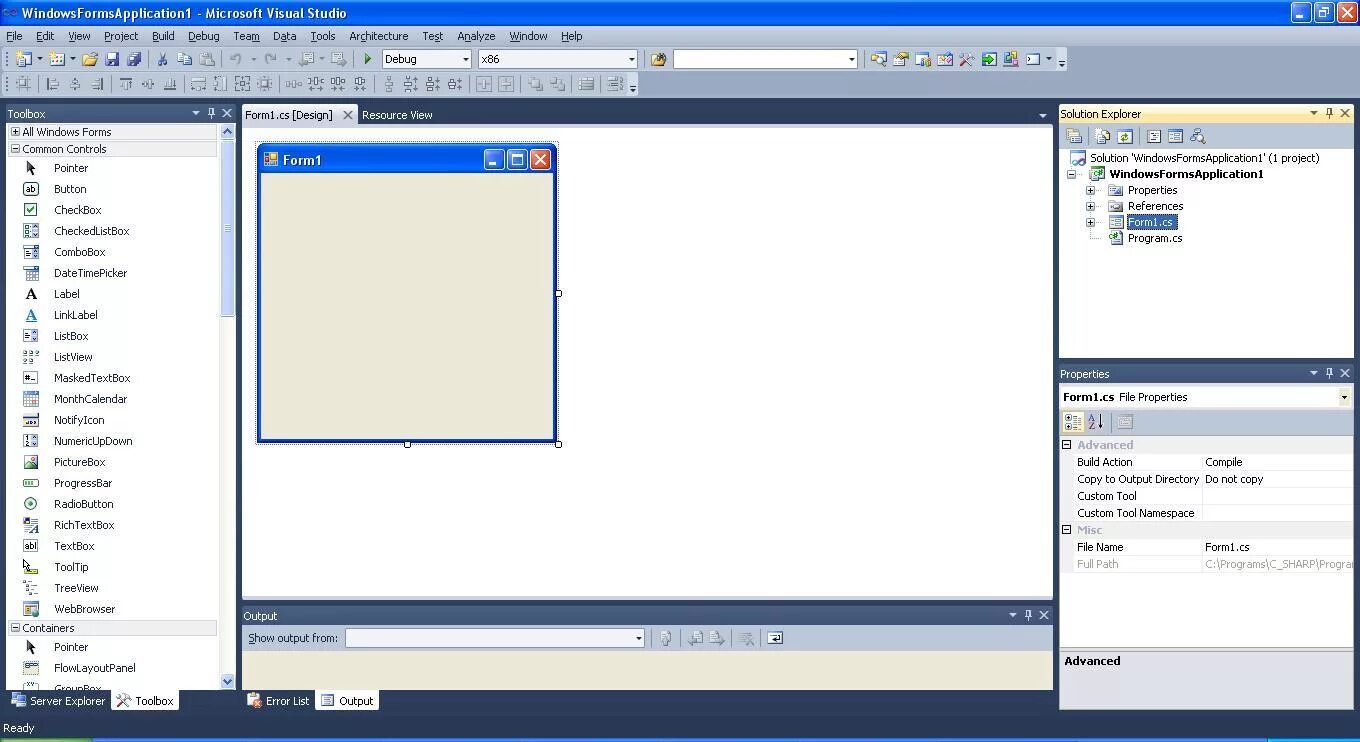
Task: Collapse Common Controls toolbox group
Action: (x=15, y=149)
